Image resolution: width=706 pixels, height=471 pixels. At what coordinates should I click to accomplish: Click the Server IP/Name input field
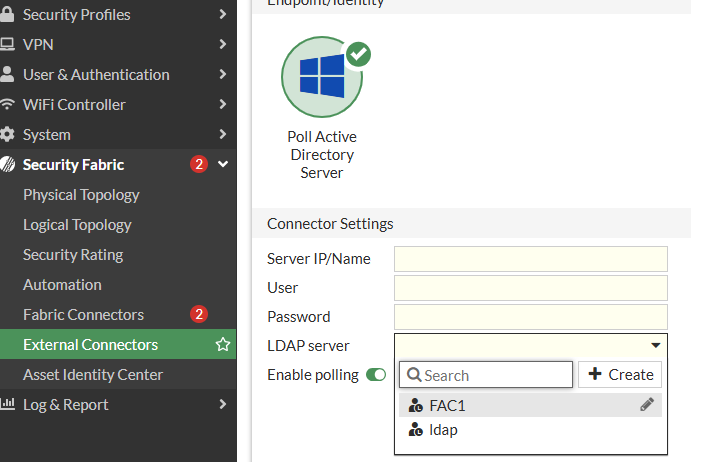pos(530,259)
